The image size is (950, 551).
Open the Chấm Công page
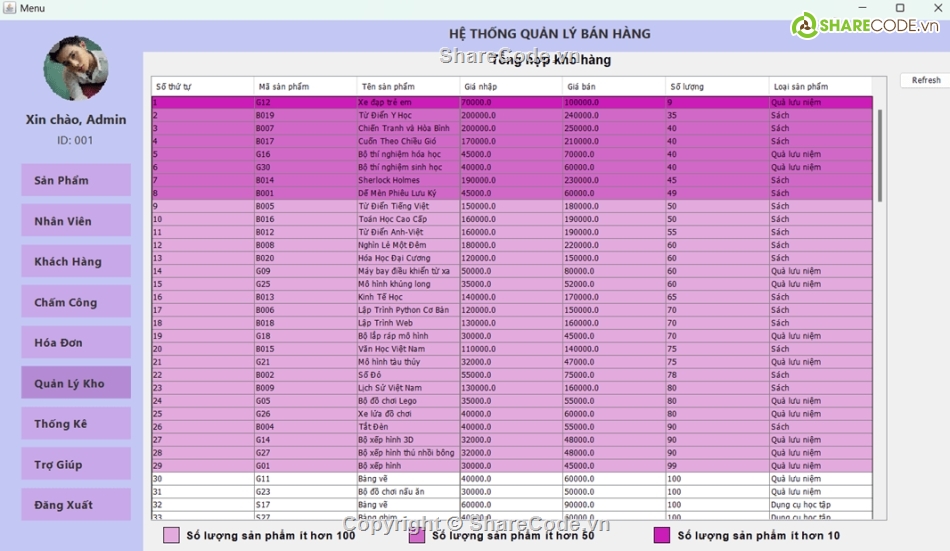click(76, 302)
